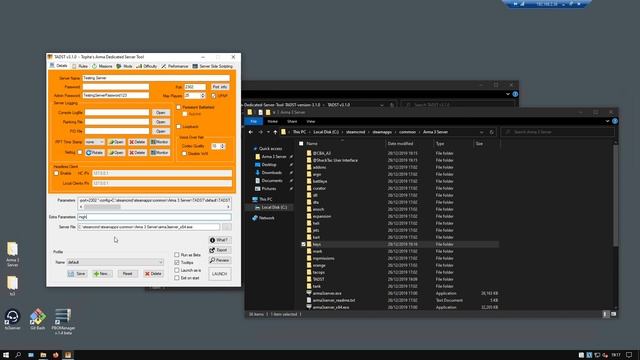
Task: Expand the address bar history dropdown
Action: (x=482, y=132)
